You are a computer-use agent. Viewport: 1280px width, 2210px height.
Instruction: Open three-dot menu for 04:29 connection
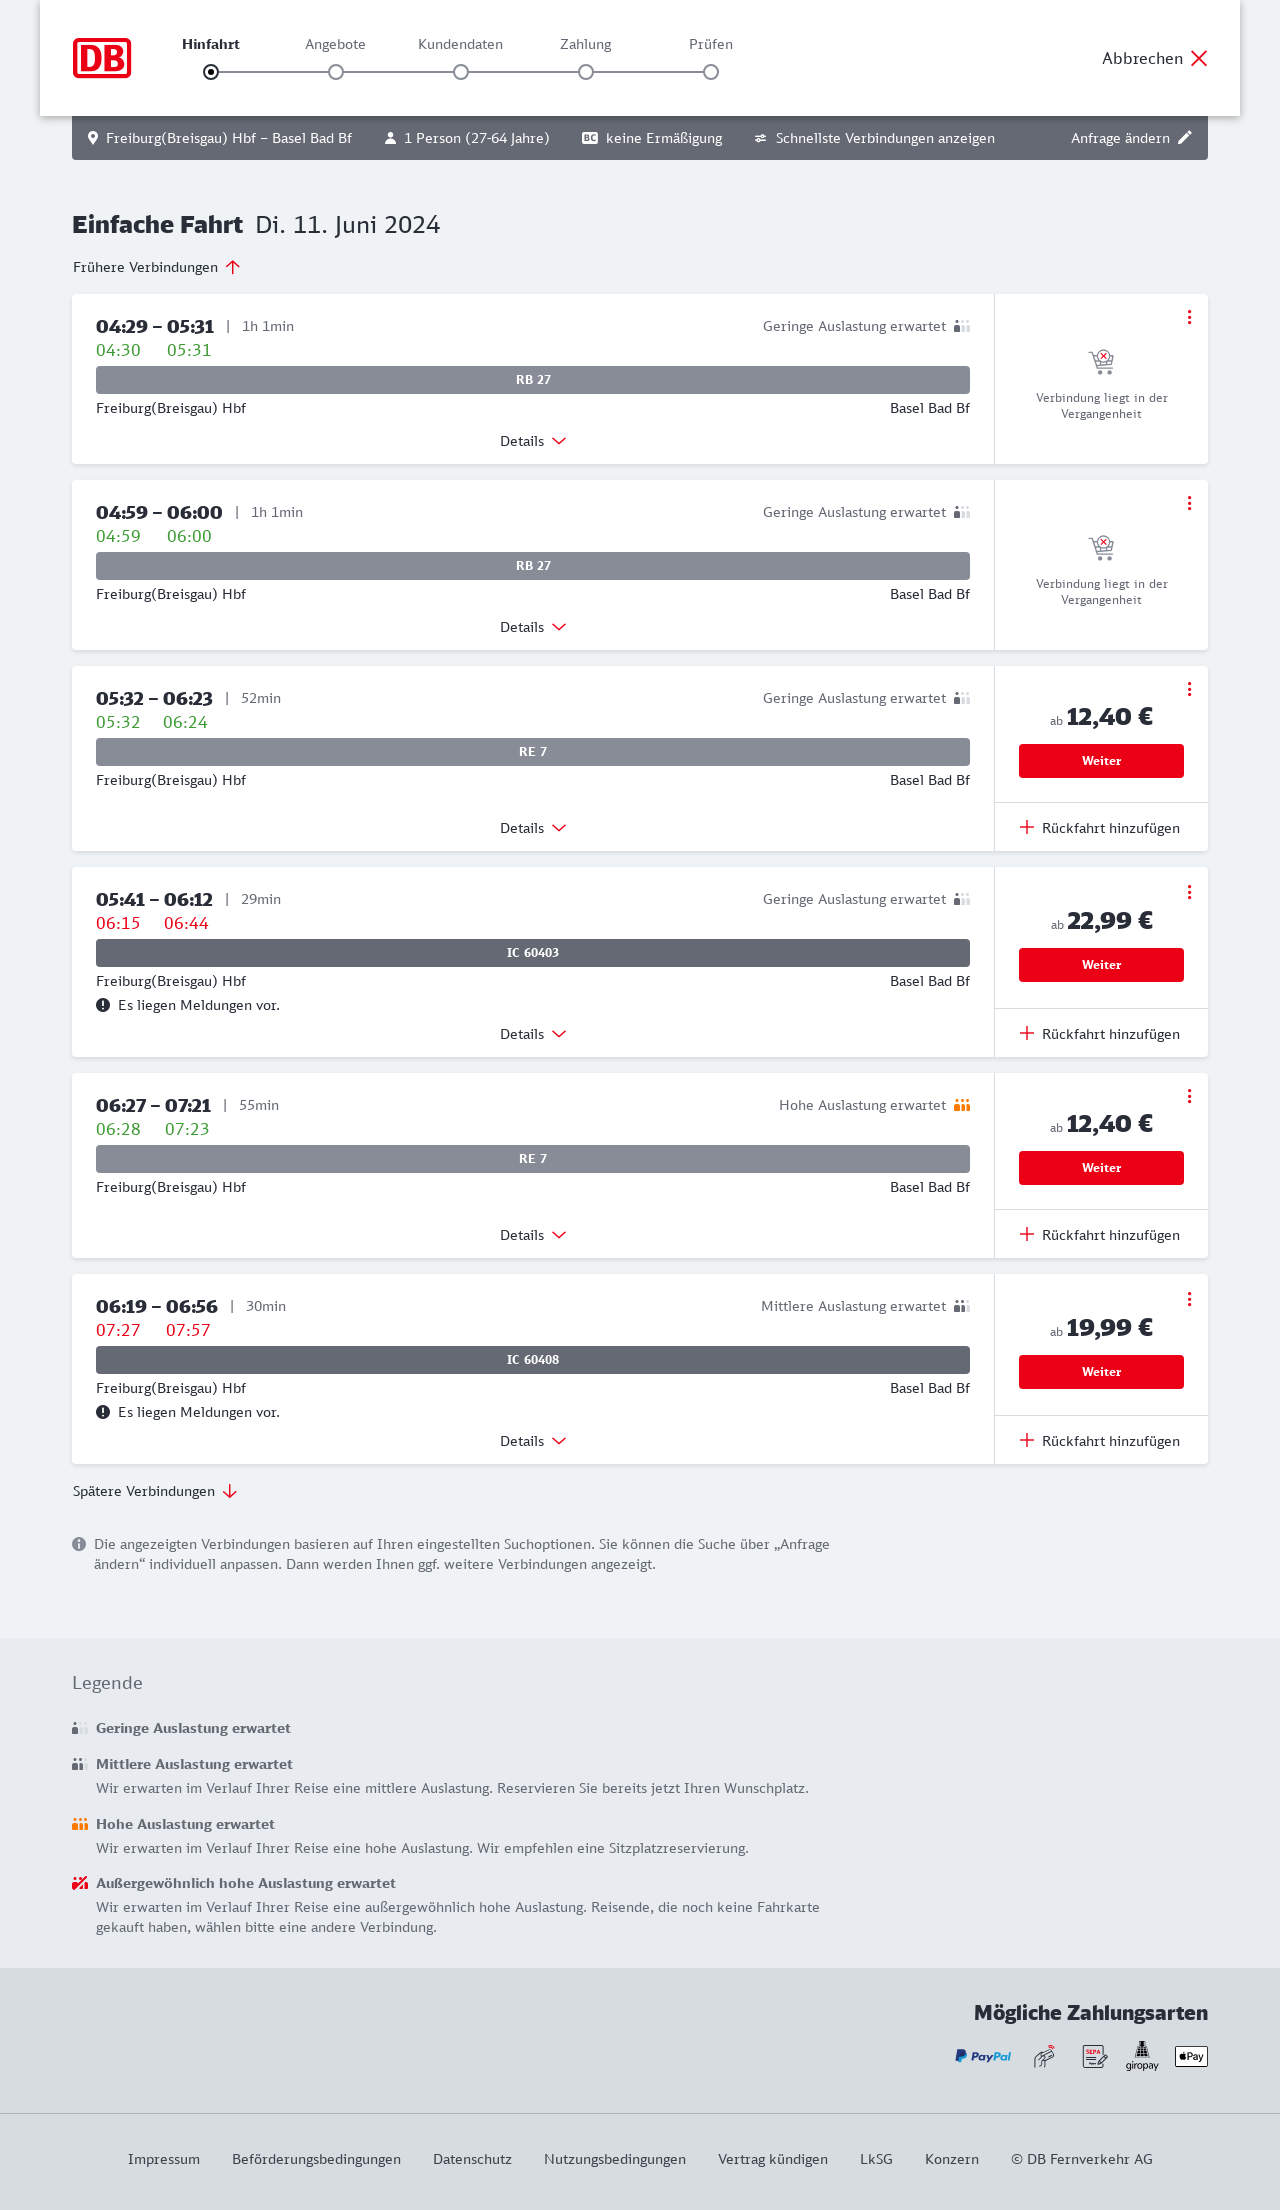coord(1189,317)
